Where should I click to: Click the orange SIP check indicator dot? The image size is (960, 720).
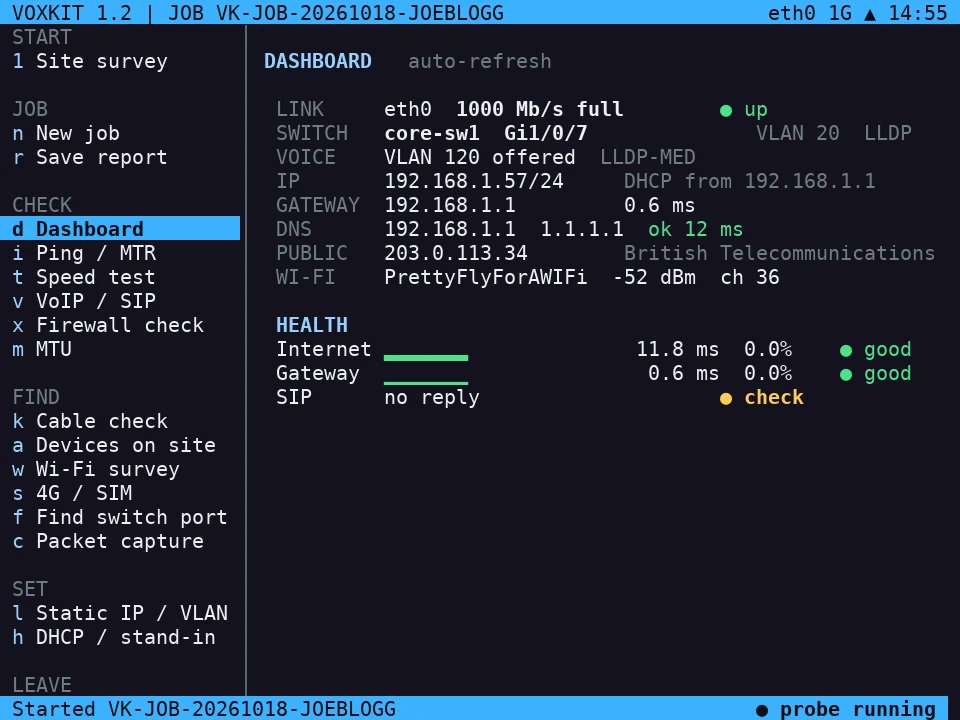[726, 399]
